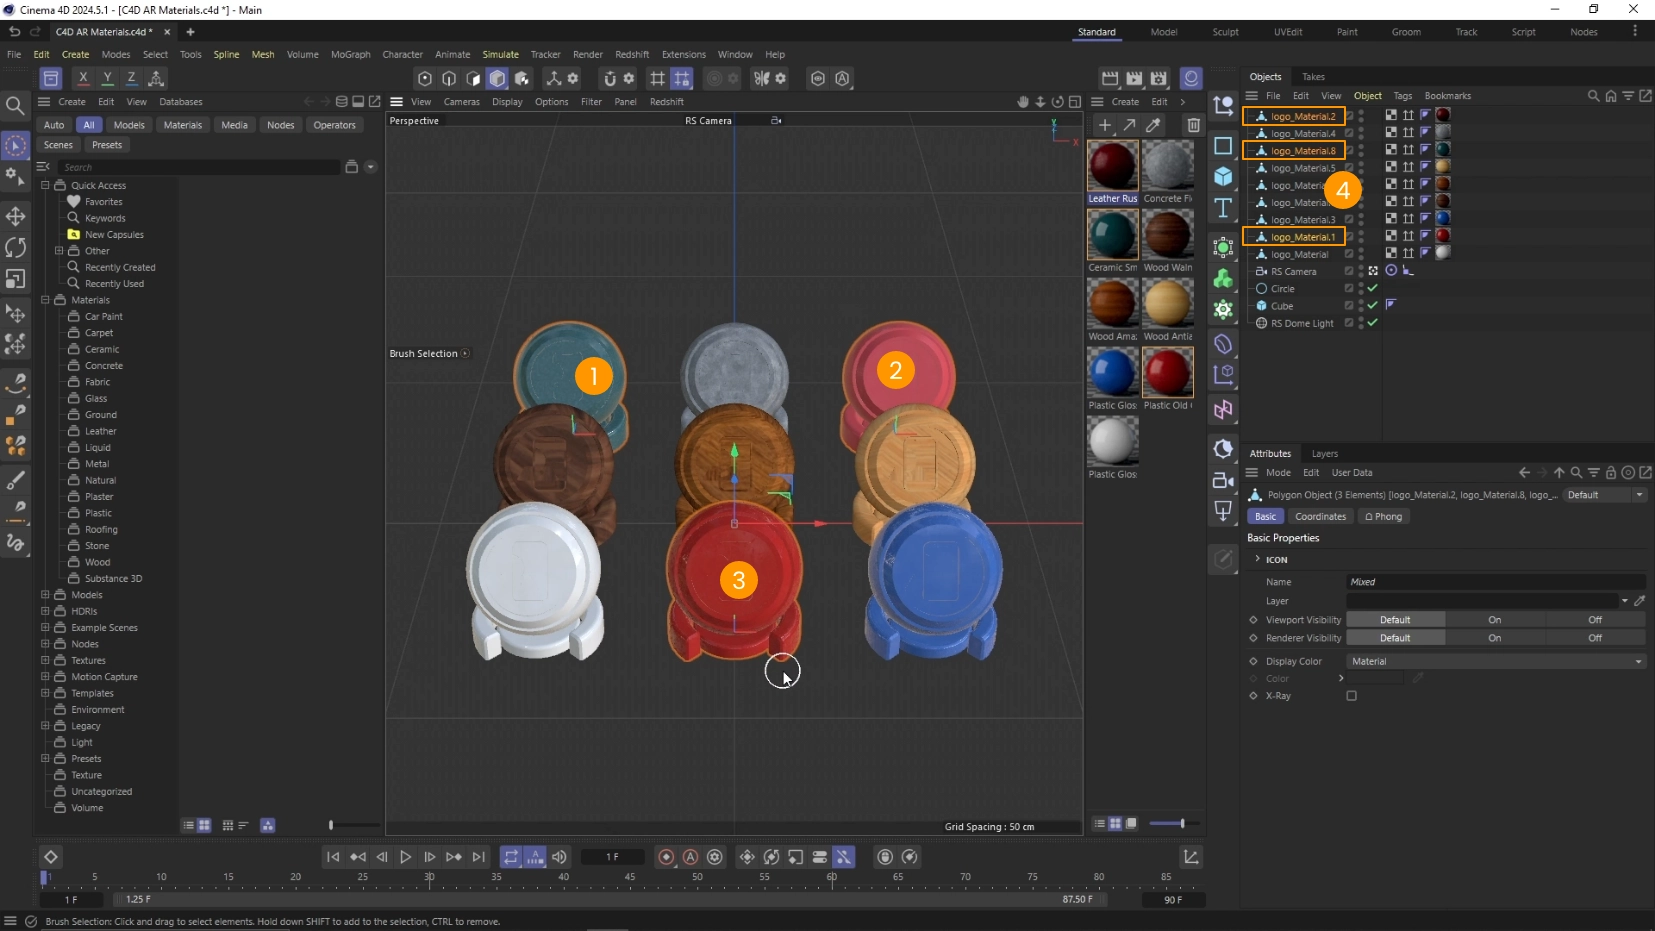Click the Autokeying button
This screenshot has height=931, width=1655.
coord(690,857)
